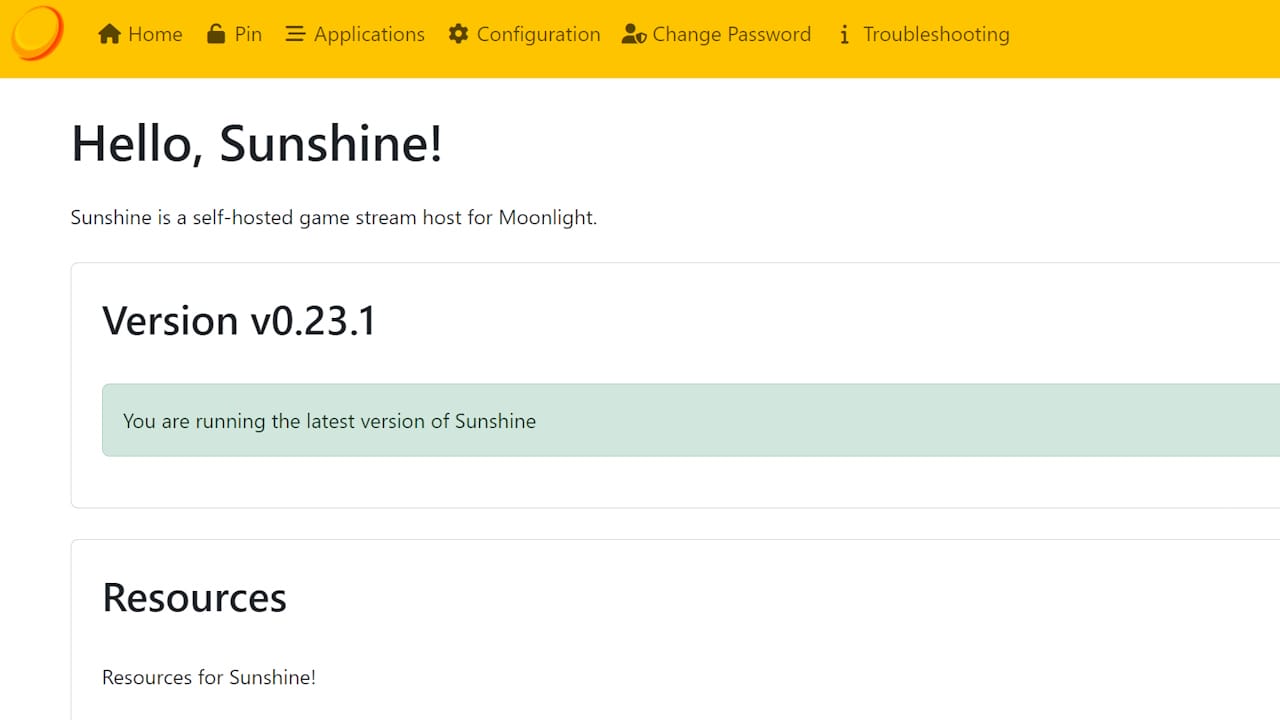Click the Applications list icon
Screen dimensions: 1280x720
(295, 34)
